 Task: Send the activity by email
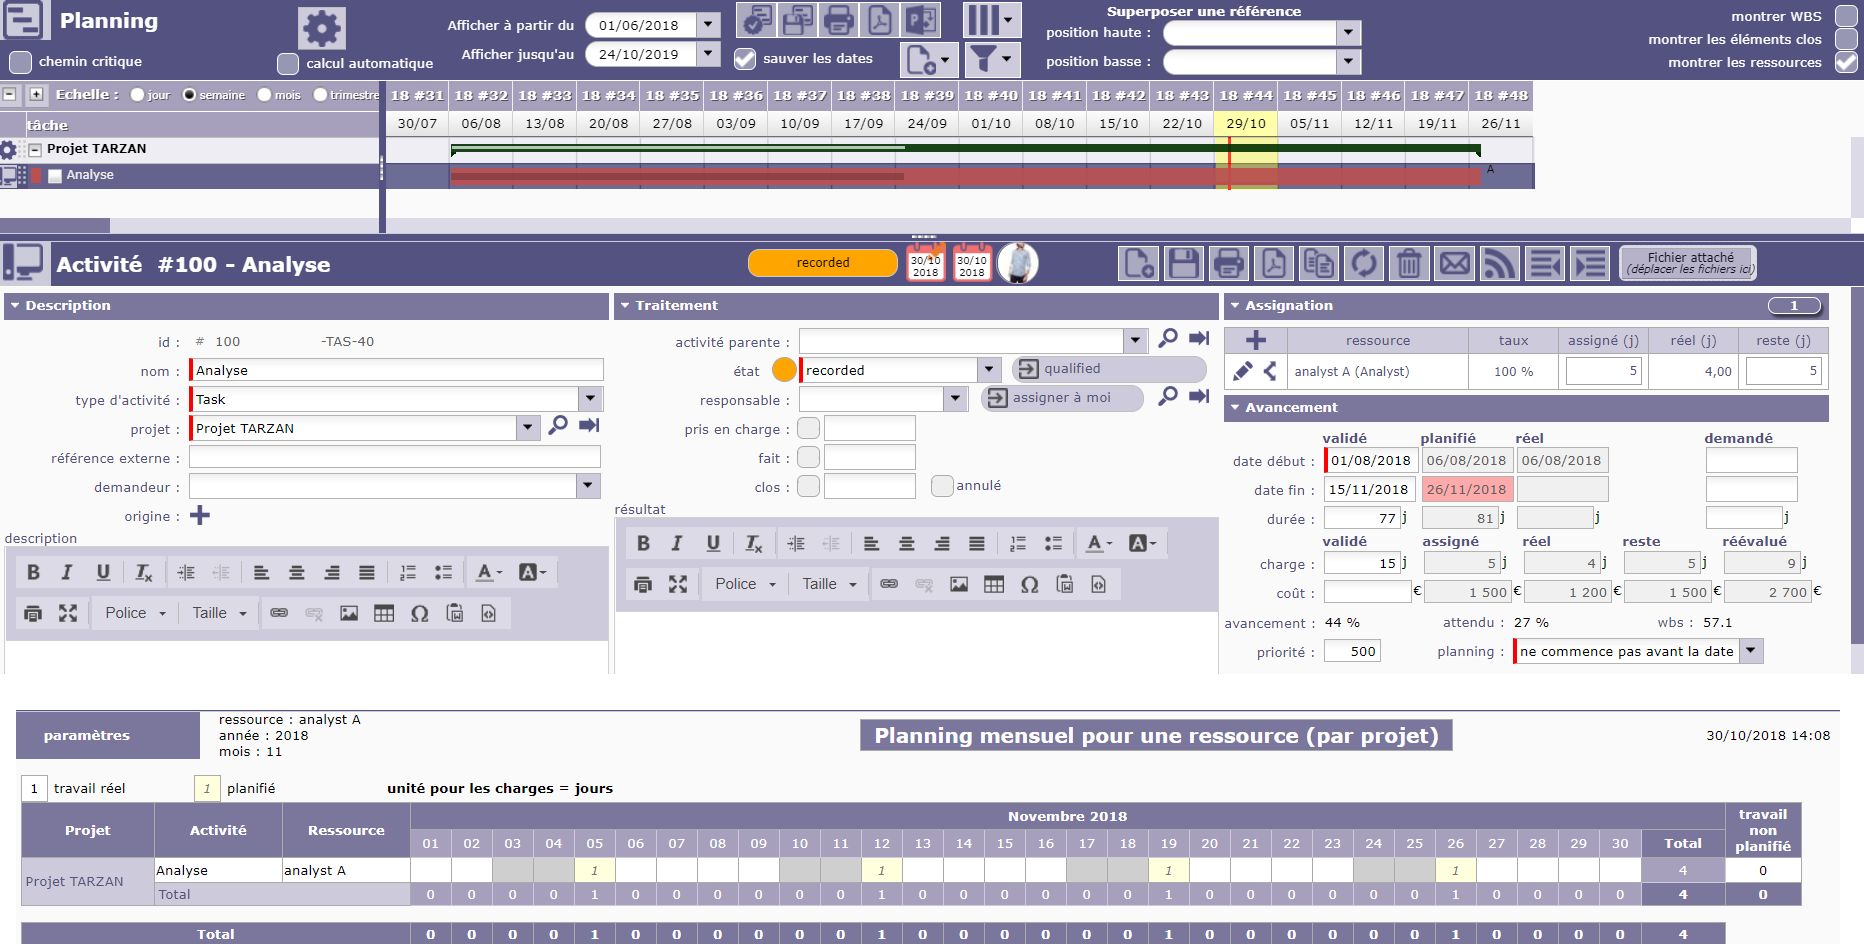tap(1455, 264)
